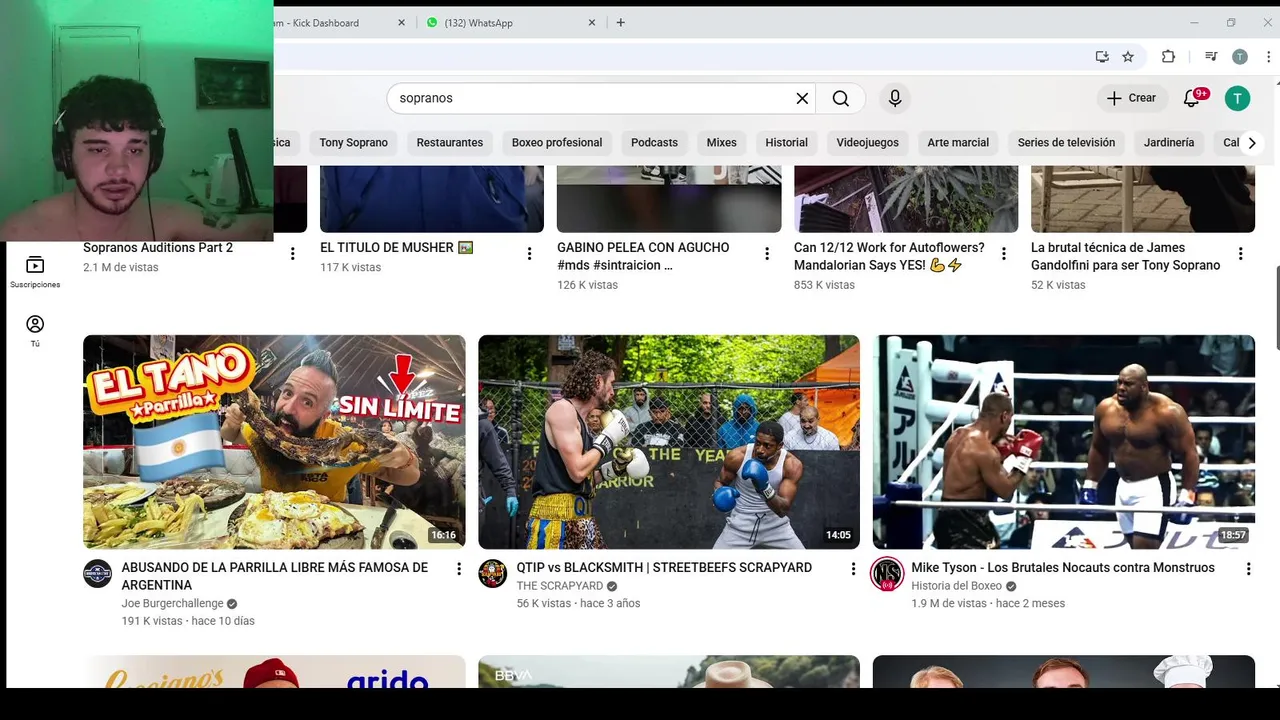Open Historia del Boxeo channel avatar
Viewport: 1280px width, 720px height.
(887, 574)
